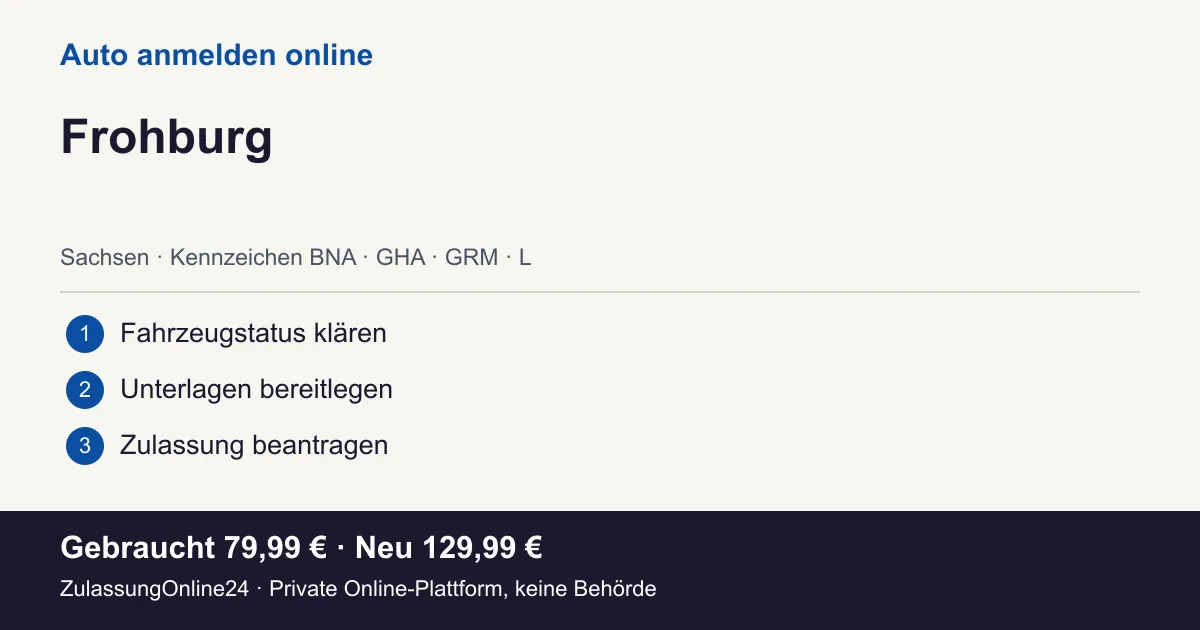Click 'Unterlagen bereitlegen' step text
Screen dimensions: 1200x630
[x=256, y=389]
